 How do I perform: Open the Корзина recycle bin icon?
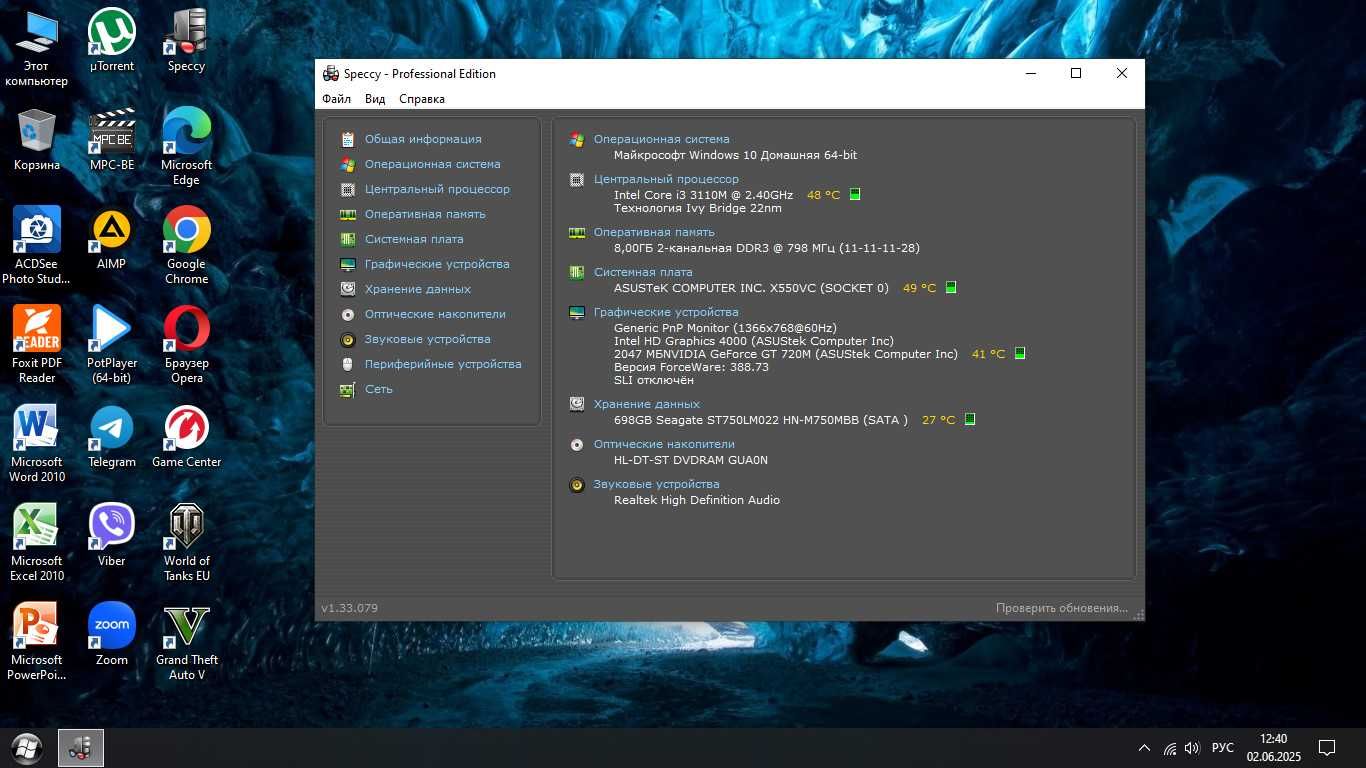[37, 139]
